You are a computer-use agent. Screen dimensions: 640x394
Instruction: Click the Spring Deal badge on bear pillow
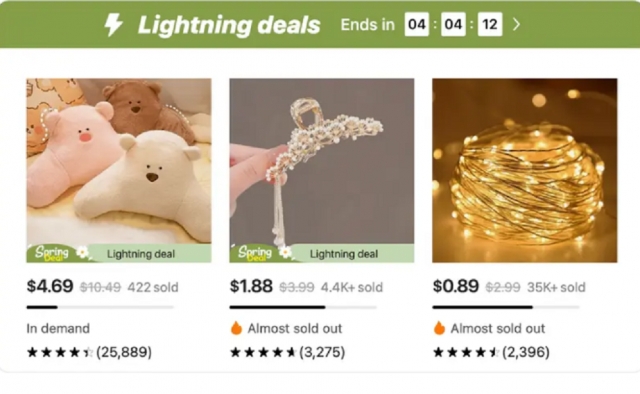[59, 253]
